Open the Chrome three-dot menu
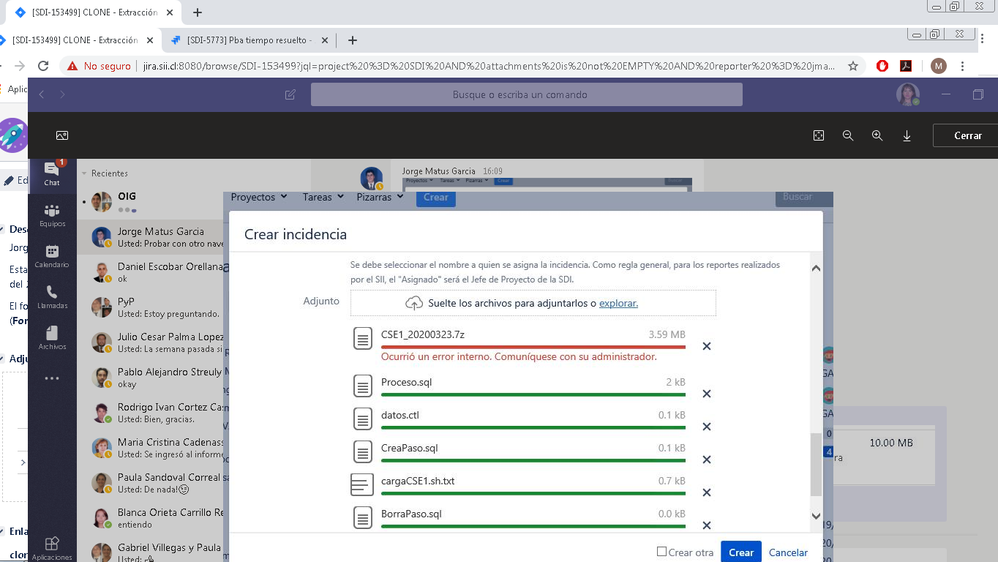The width and height of the screenshot is (998, 562). [x=962, y=66]
